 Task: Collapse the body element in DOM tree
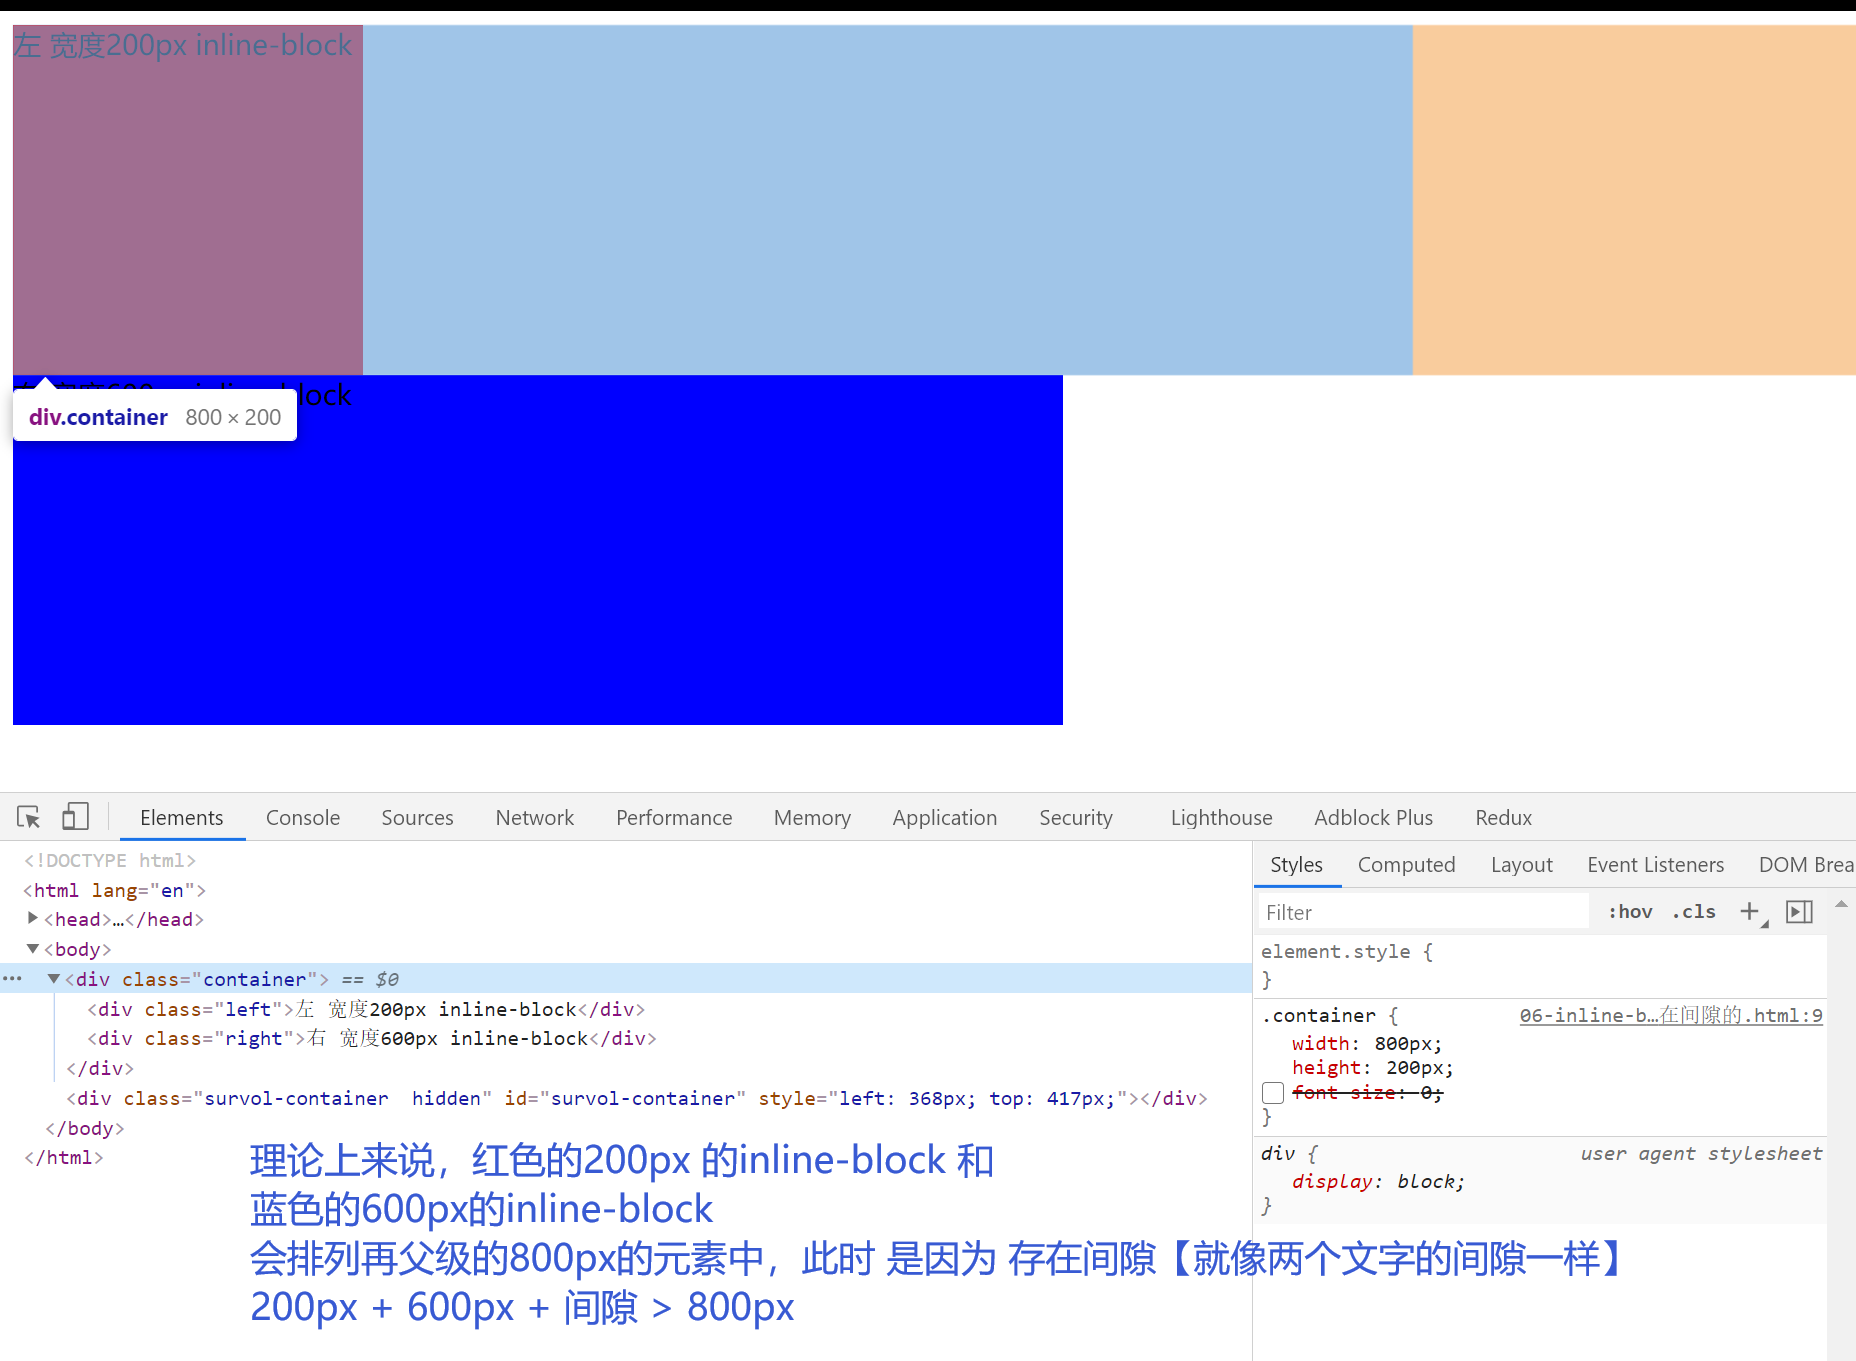tap(32, 948)
